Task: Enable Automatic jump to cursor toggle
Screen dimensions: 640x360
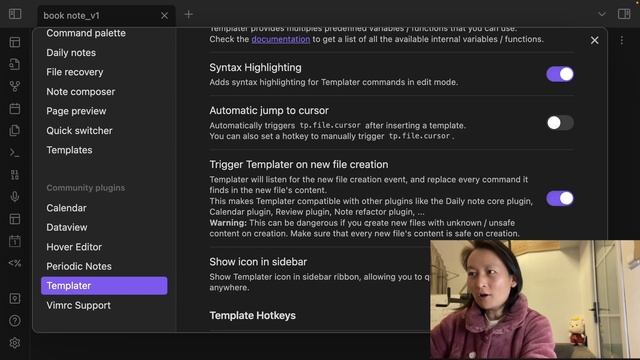Action: 560,123
